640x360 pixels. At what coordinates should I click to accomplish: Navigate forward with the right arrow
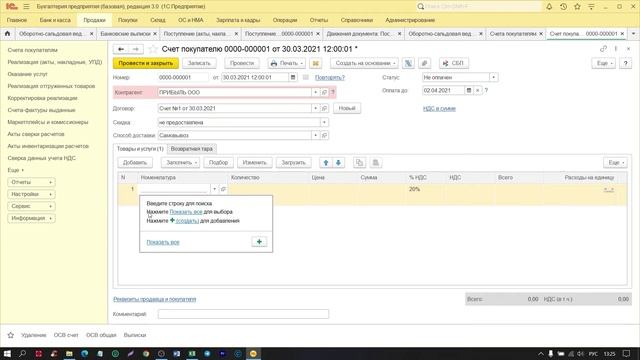click(x=136, y=49)
